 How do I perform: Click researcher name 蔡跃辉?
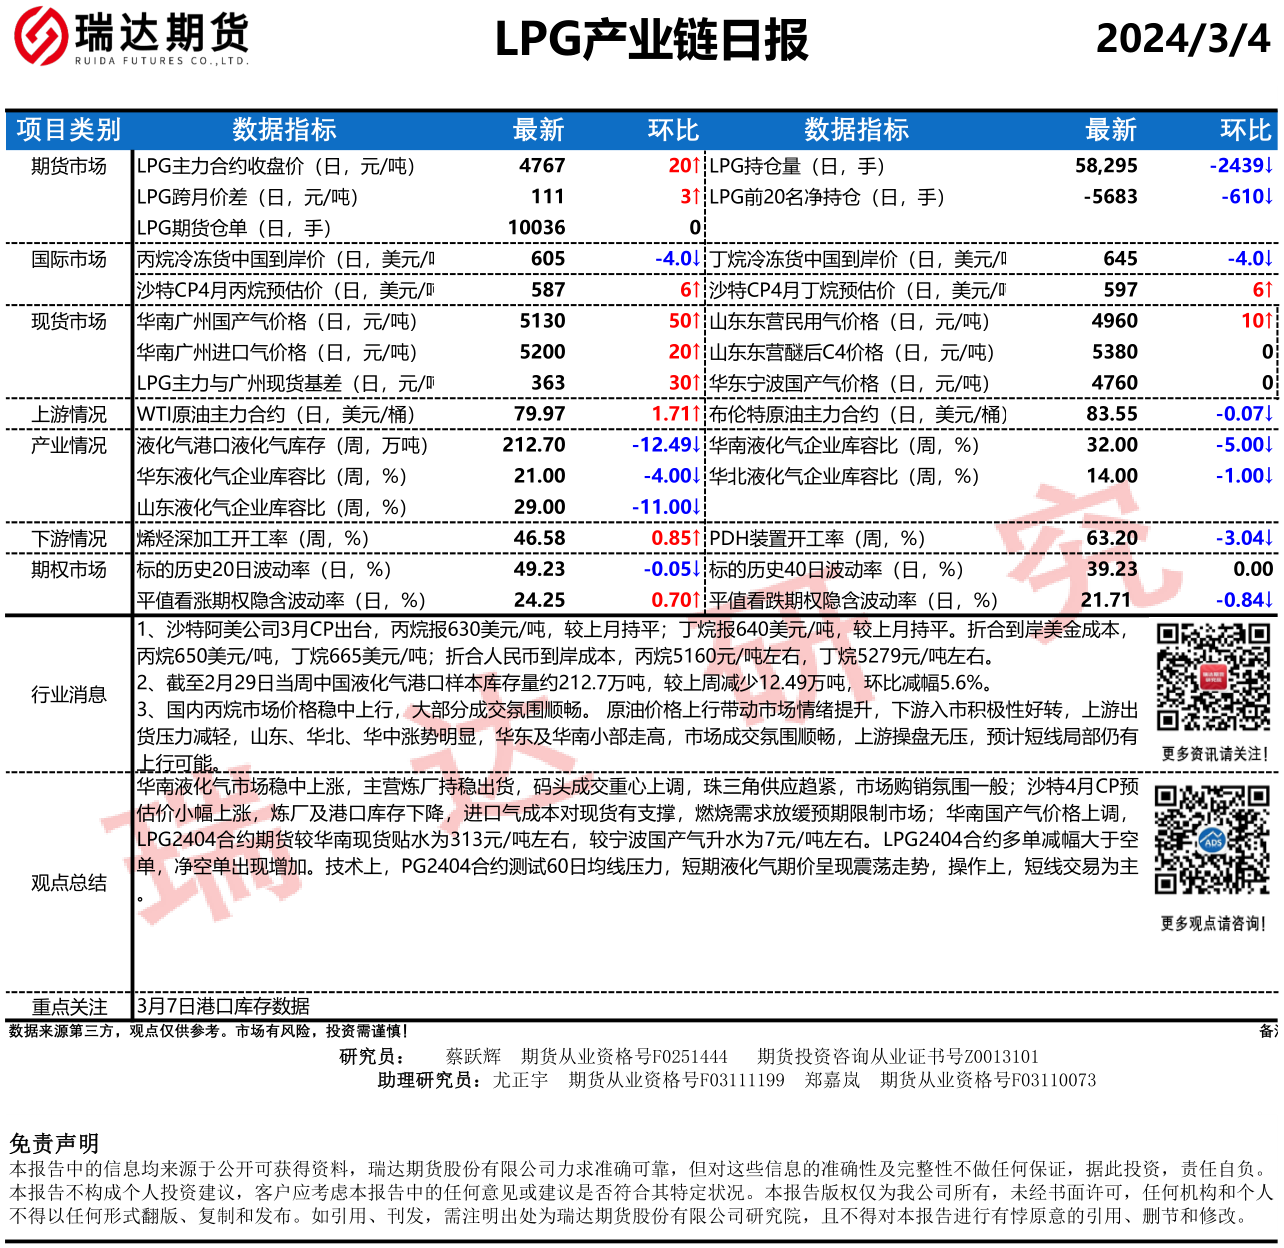click(473, 1056)
